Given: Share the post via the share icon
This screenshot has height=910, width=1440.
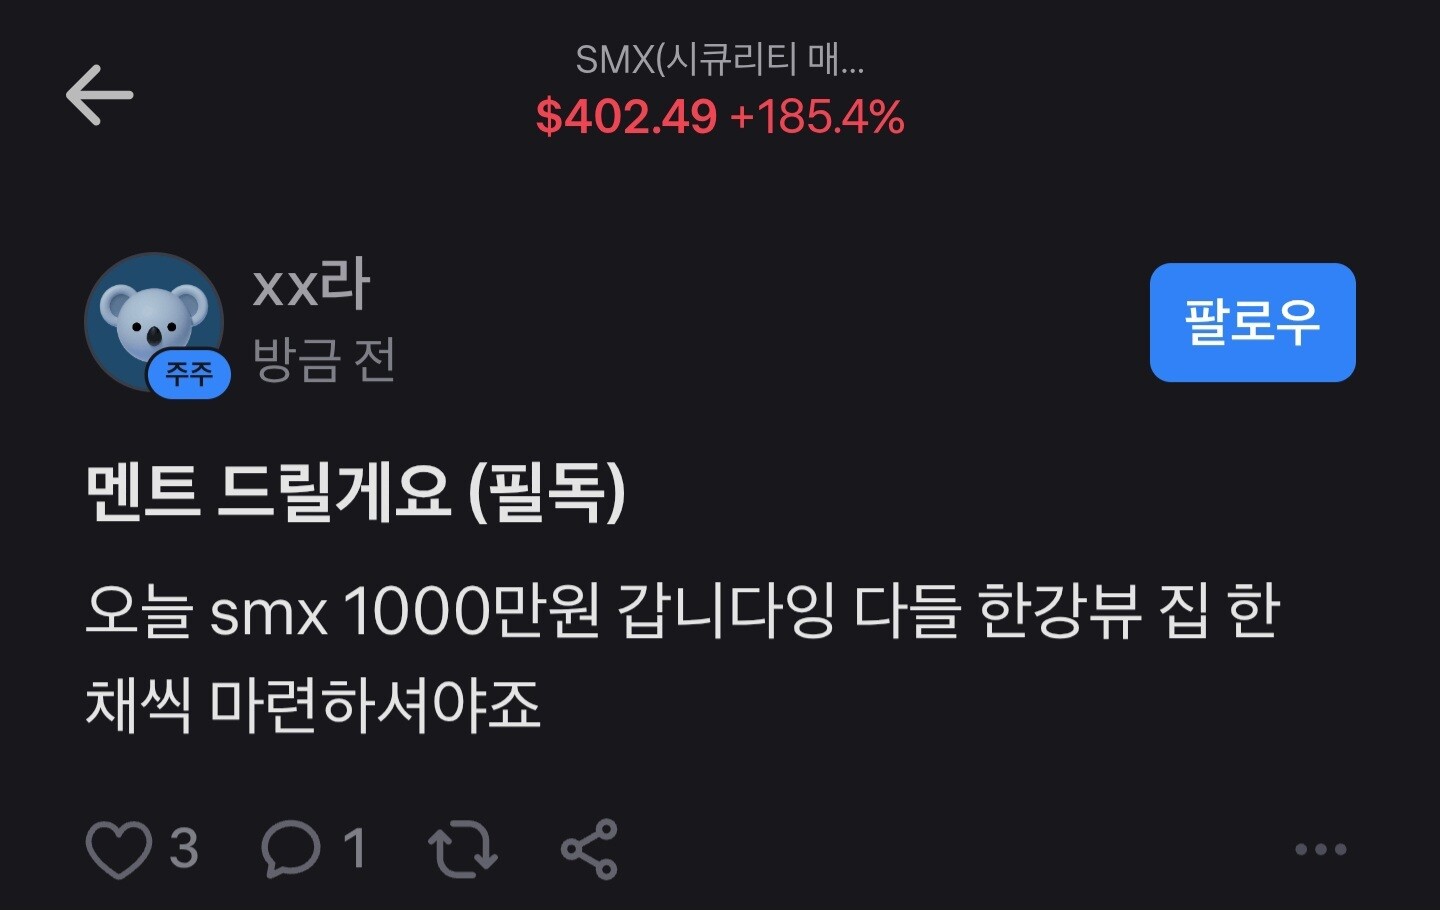Looking at the screenshot, I should tap(589, 849).
